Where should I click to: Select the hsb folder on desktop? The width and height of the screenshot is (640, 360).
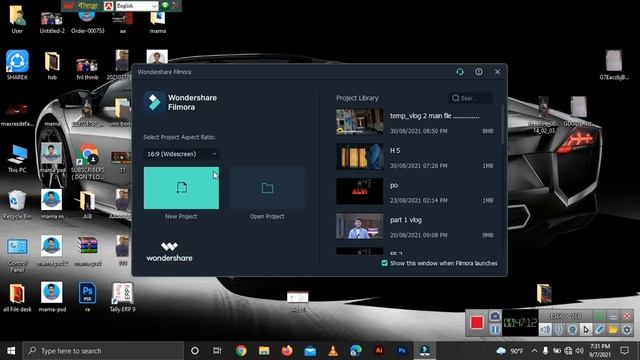[52, 65]
